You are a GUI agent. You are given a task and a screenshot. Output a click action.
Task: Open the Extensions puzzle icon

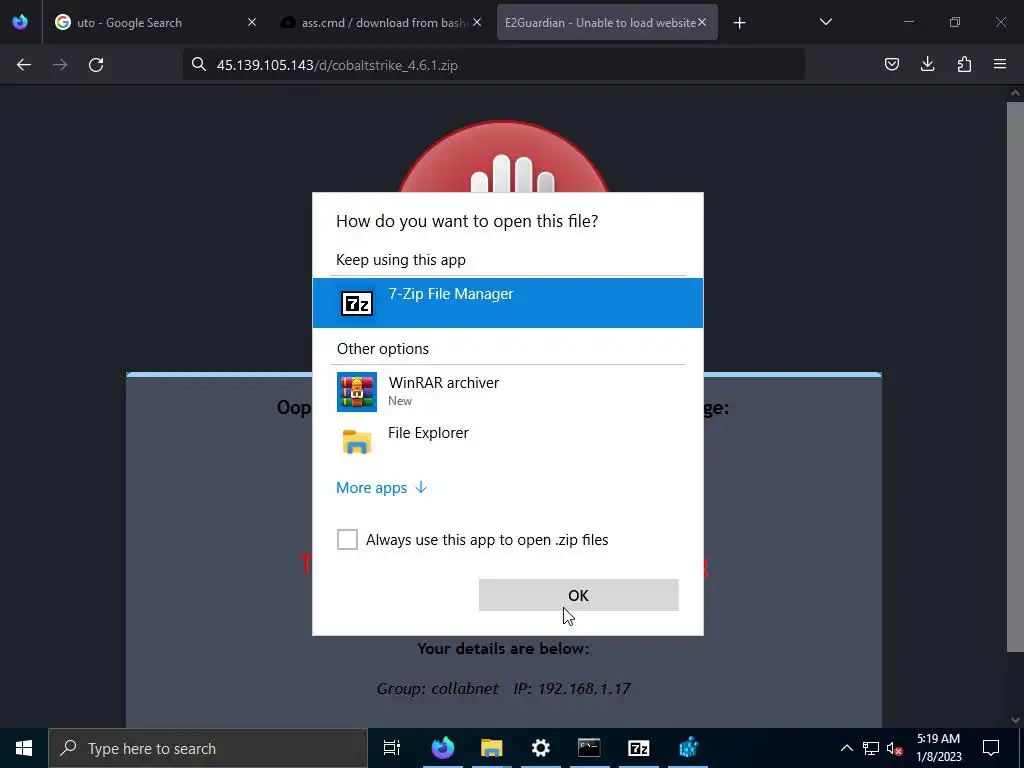coord(964,64)
